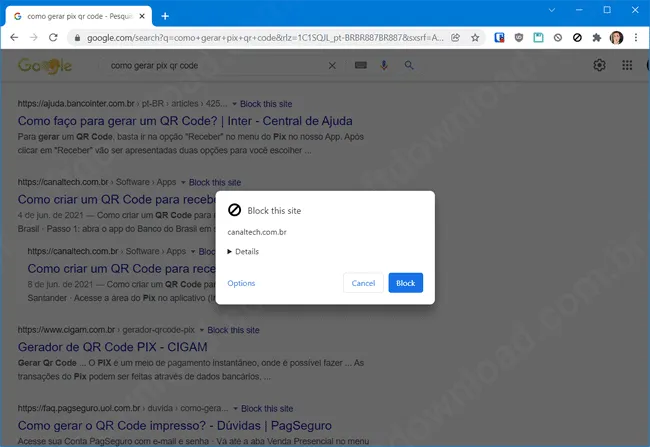Open the Extensions puzzle piece menu
650x447 pixels.
click(597, 38)
